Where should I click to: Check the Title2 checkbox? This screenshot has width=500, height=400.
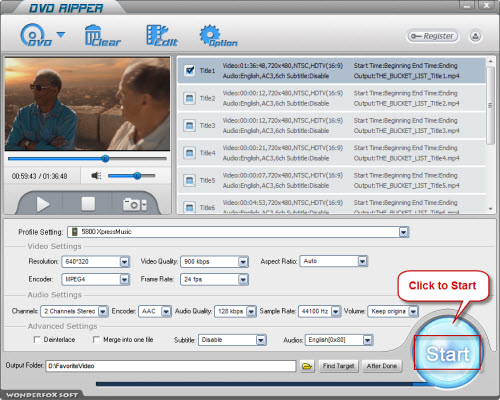(189, 98)
